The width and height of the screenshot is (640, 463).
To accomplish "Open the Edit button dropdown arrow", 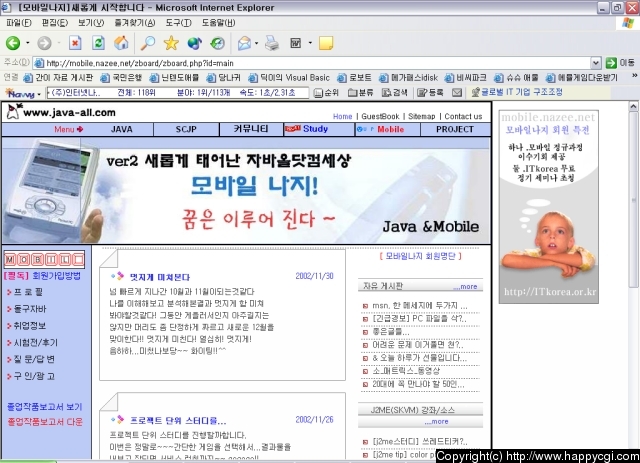I will (310, 43).
